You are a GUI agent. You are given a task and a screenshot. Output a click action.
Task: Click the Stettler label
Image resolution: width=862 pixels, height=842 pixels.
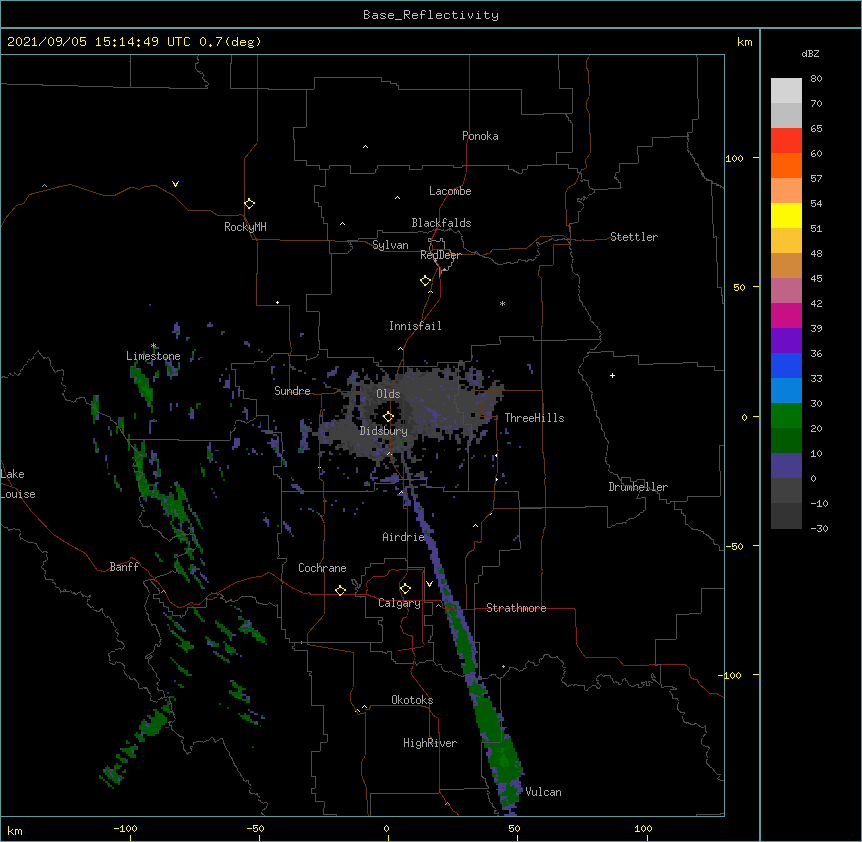634,237
